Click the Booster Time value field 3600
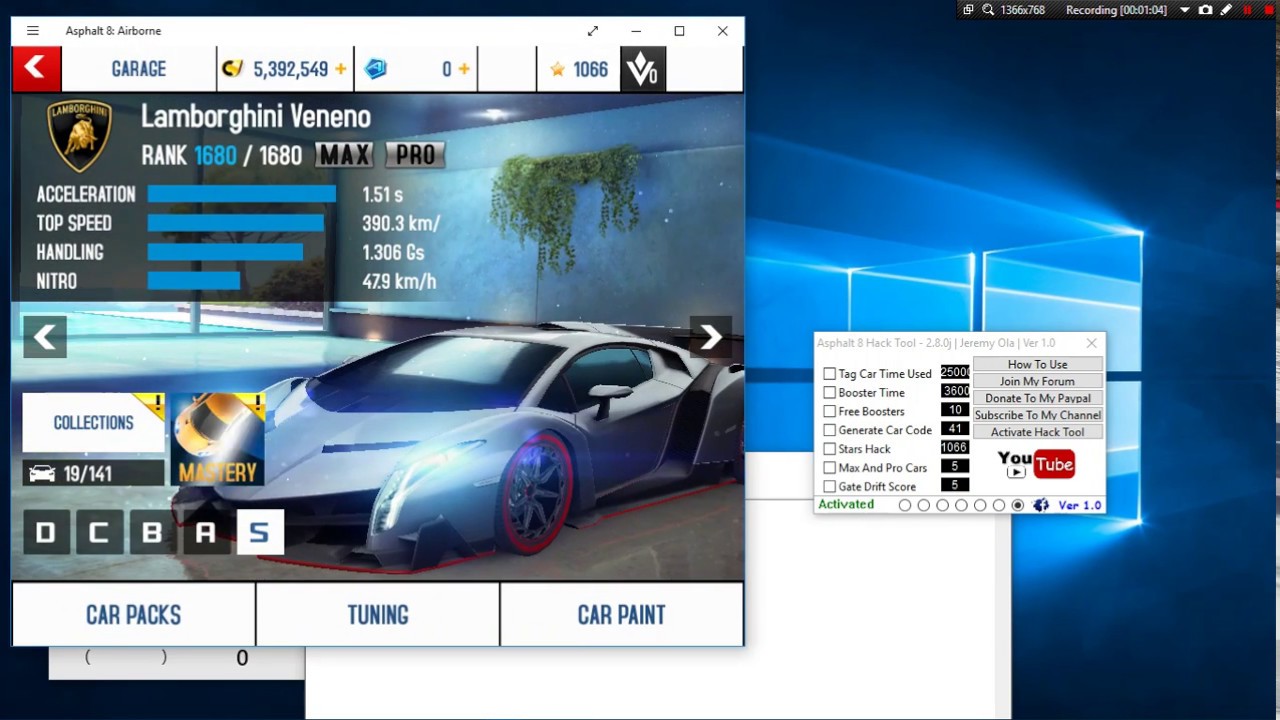This screenshot has width=1280, height=720. [x=955, y=391]
